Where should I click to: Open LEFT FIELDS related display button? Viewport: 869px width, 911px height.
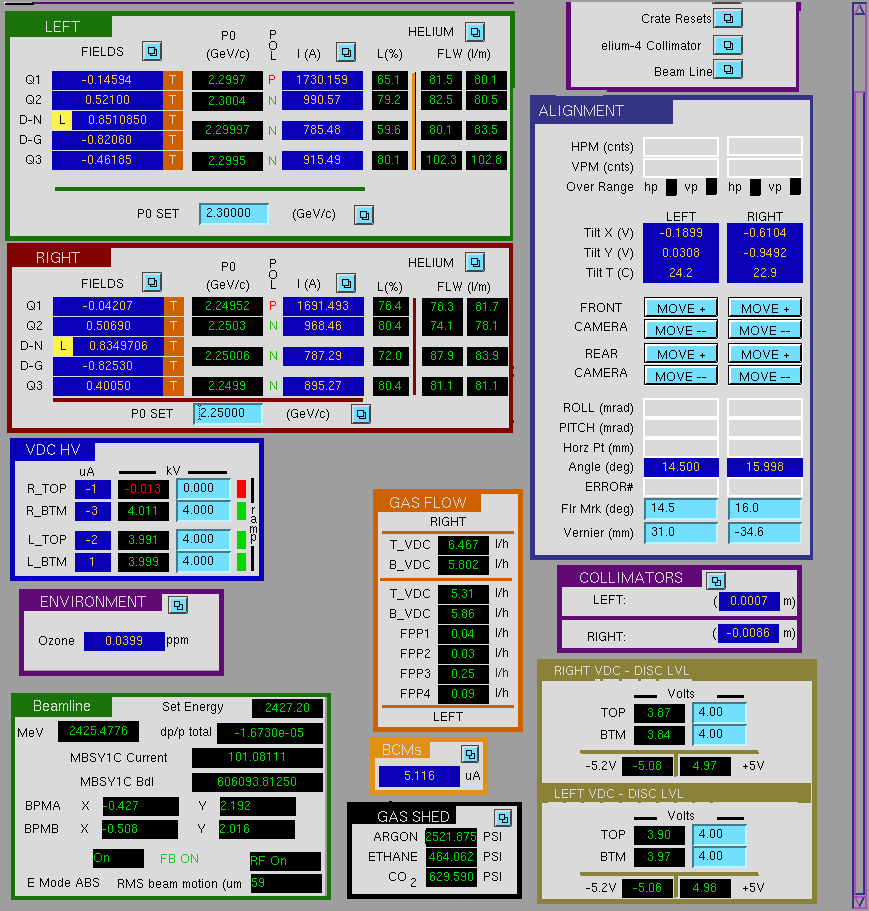pyautogui.click(x=152, y=52)
